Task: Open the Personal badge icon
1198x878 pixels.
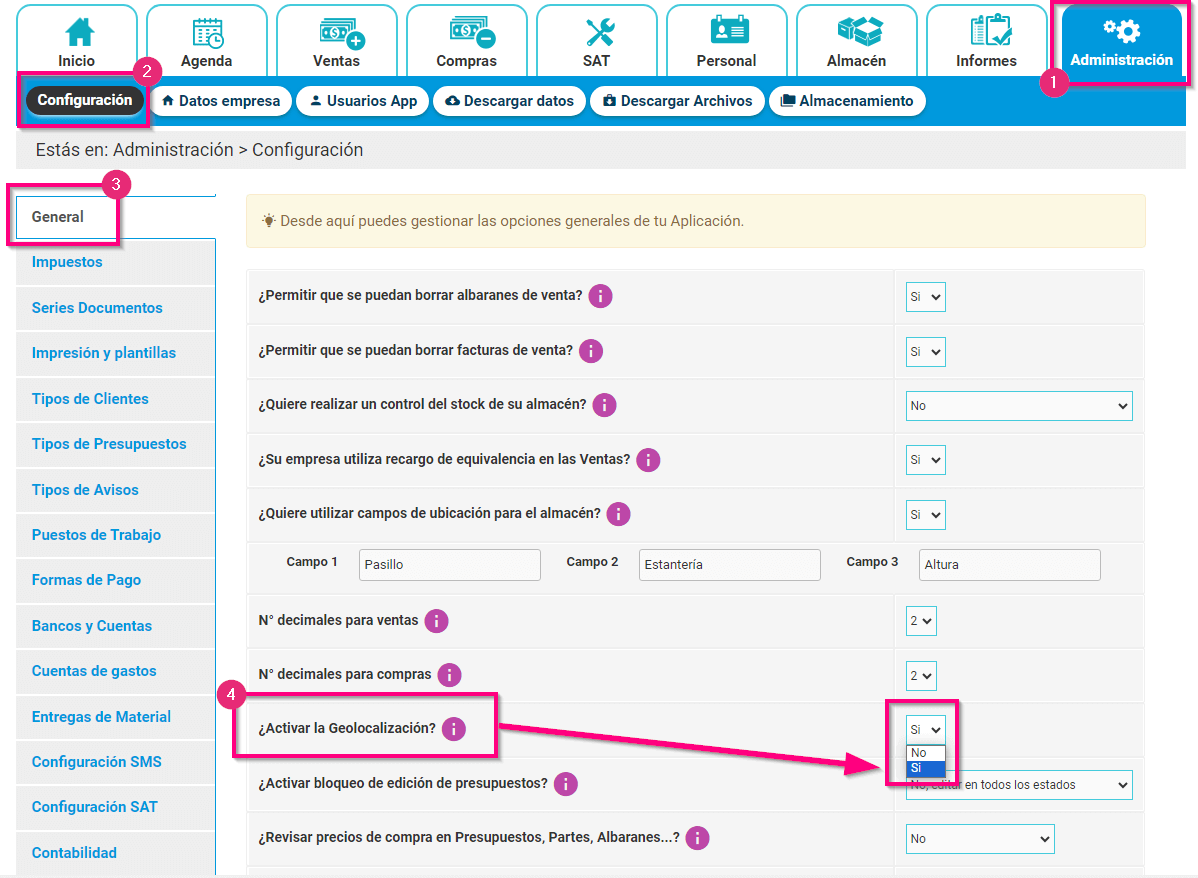Action: click(x=726, y=30)
